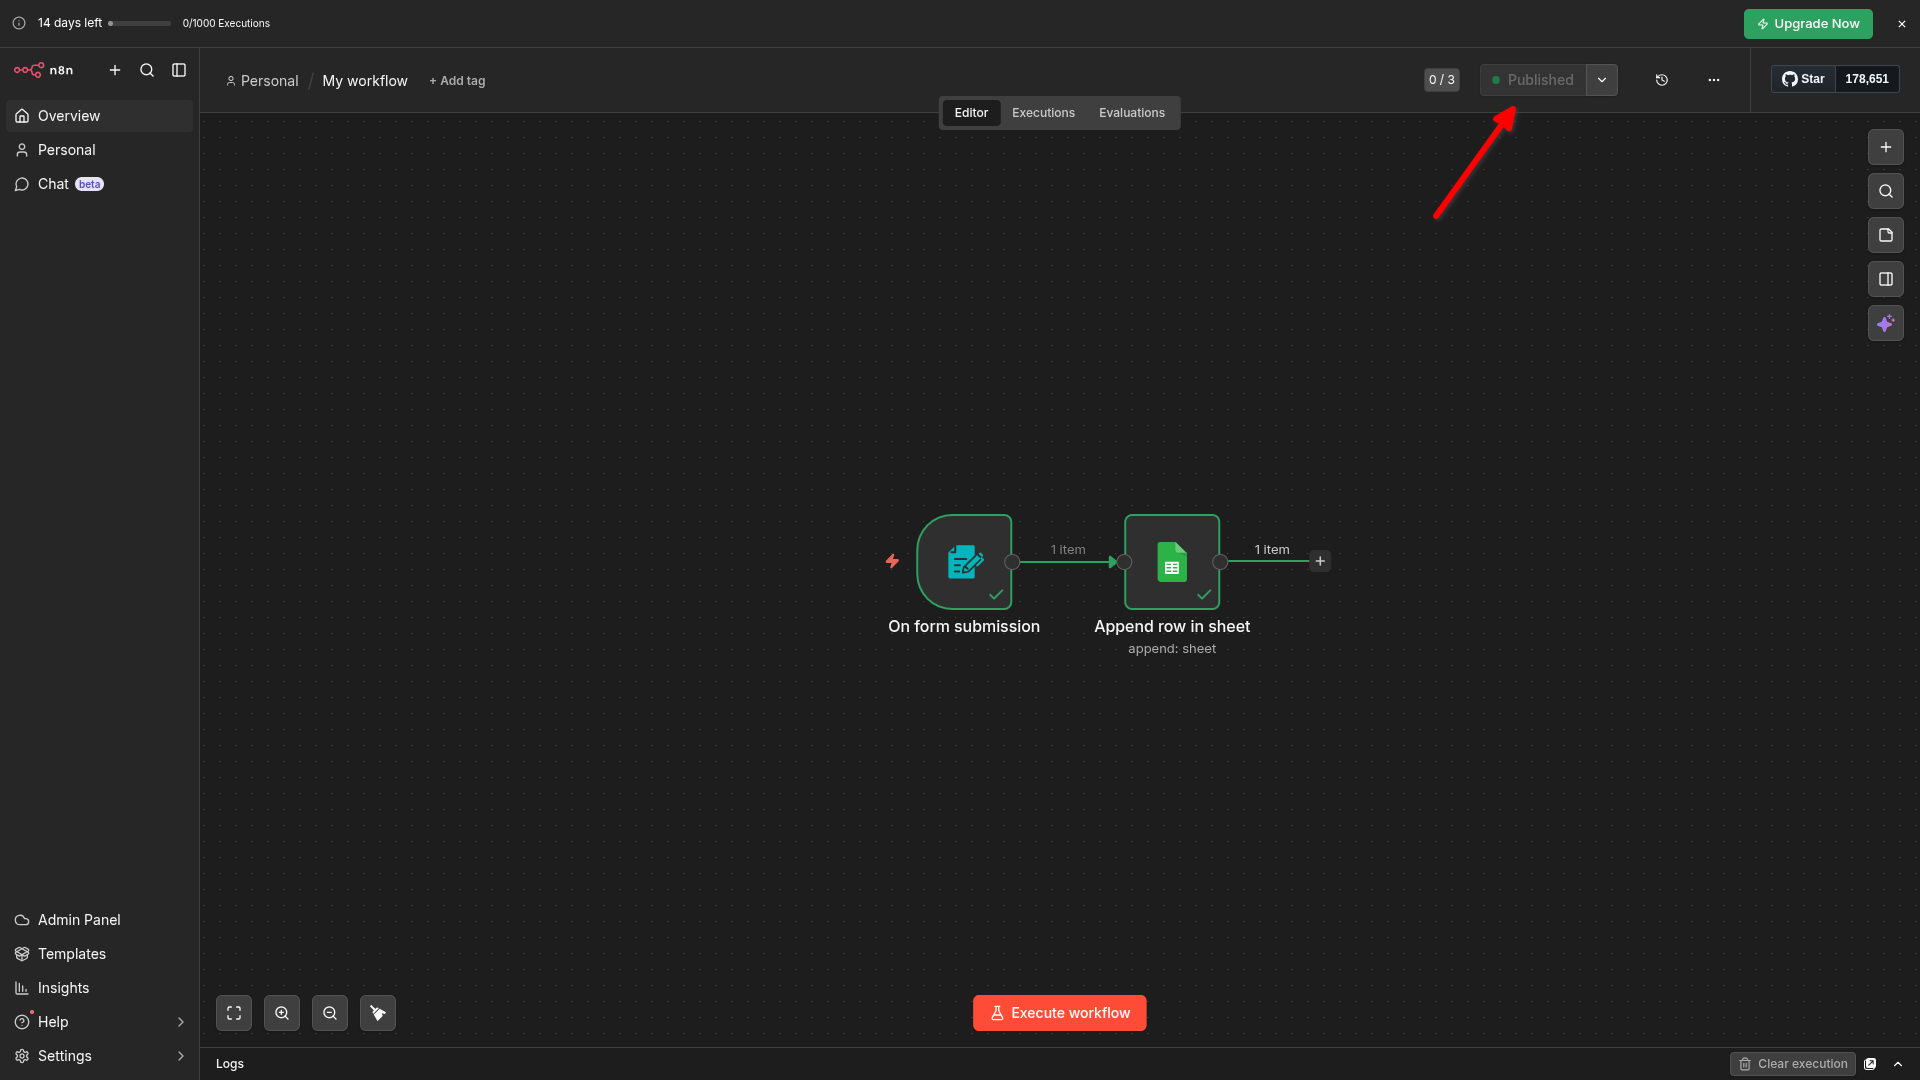This screenshot has width=1920, height=1080.
Task: Click the Add tag field
Action: (x=457, y=81)
